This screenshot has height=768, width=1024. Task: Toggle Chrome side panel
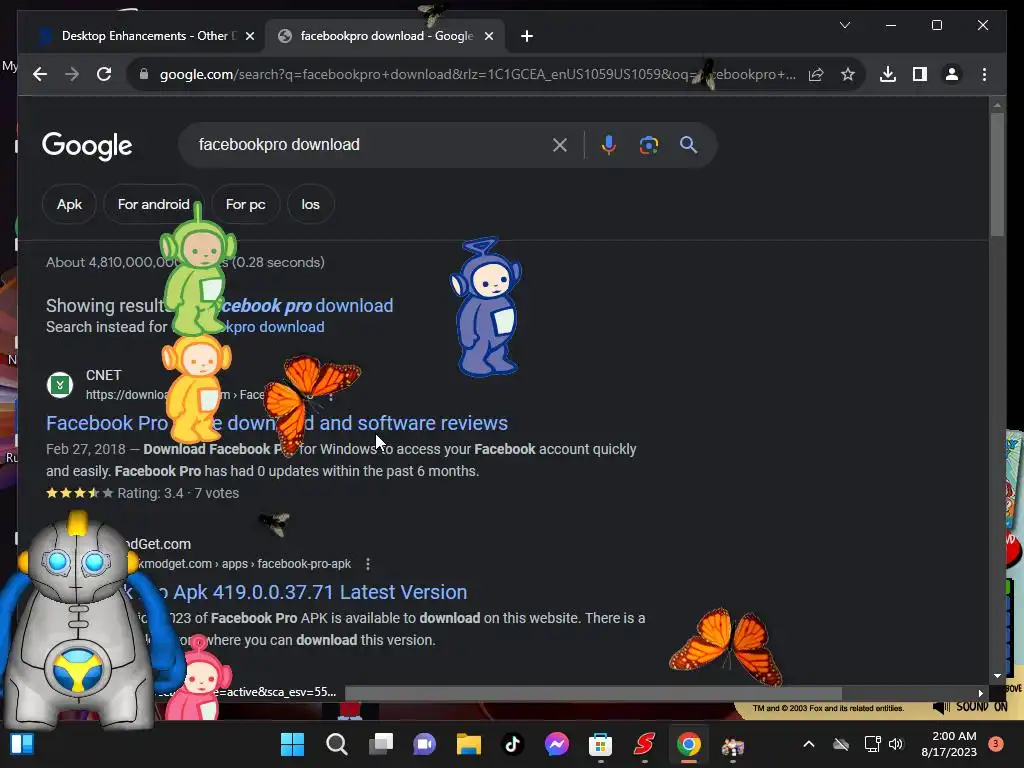click(920, 74)
